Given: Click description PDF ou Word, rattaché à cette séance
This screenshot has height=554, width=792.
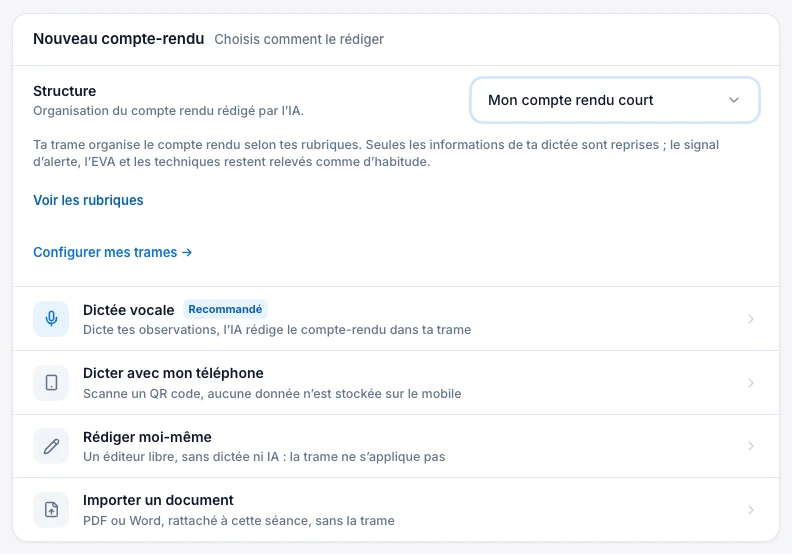Looking at the screenshot, I should coord(239,520).
